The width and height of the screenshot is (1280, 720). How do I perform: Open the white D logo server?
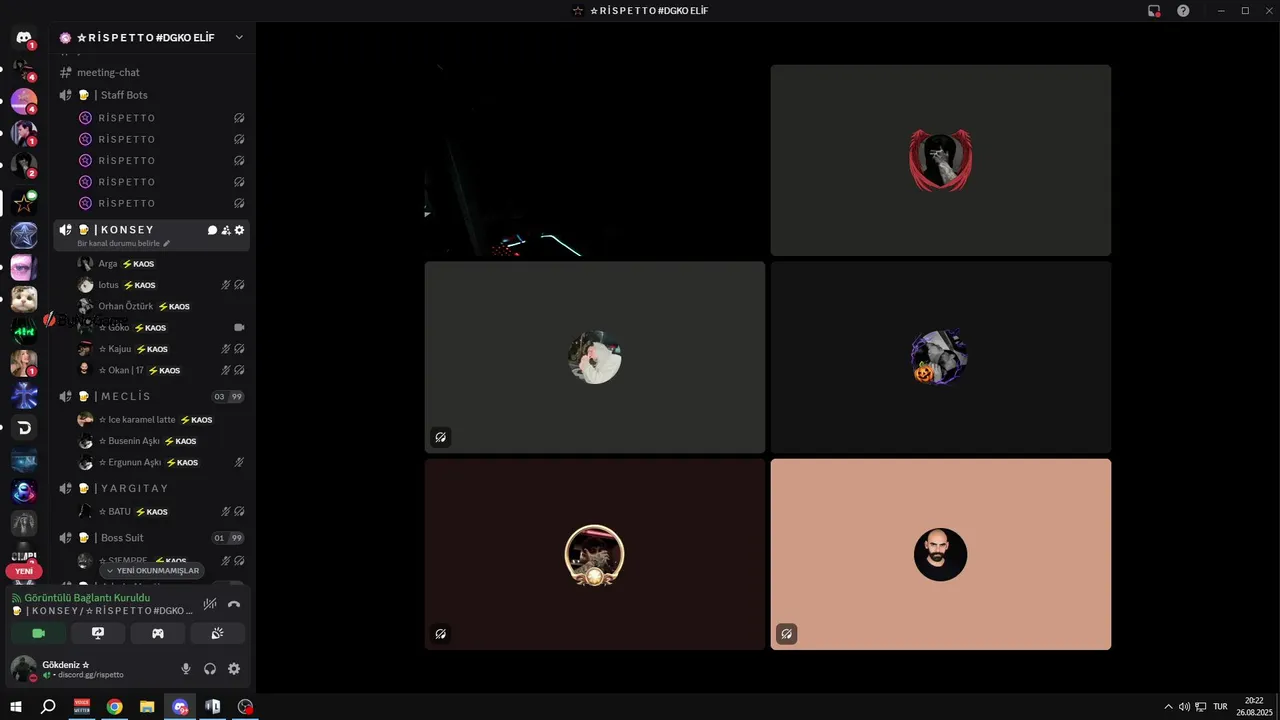24,428
